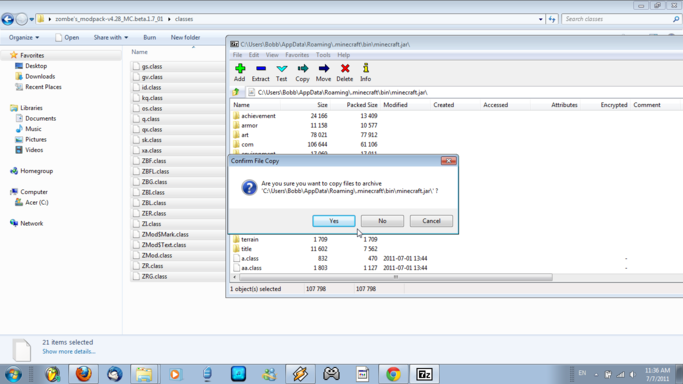This screenshot has width=683, height=384.
Task: Open Documents library in sidebar
Action: click(x=41, y=118)
